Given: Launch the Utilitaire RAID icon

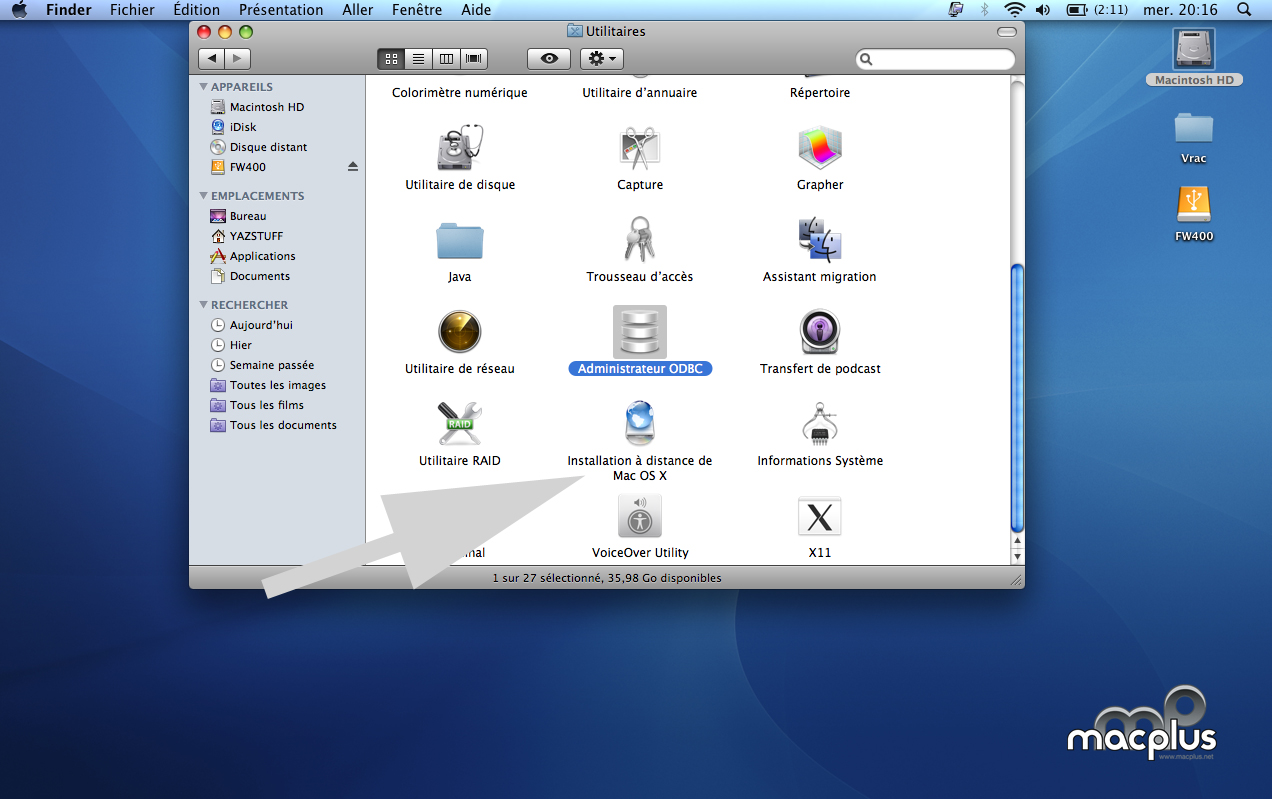Looking at the screenshot, I should click(460, 424).
